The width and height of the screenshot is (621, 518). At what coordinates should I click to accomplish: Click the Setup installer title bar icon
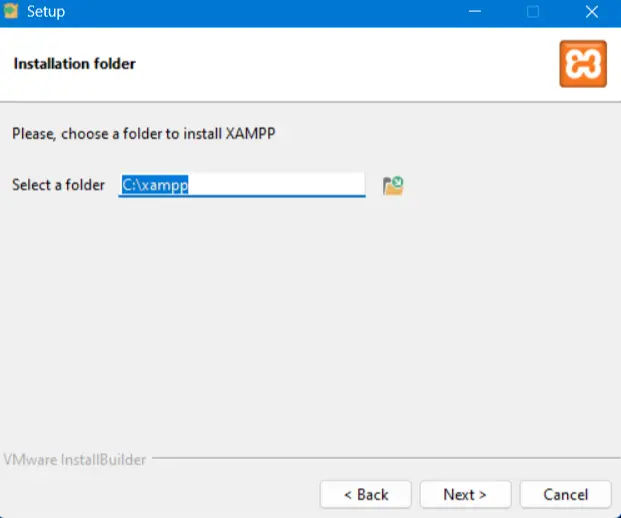pyautogui.click(x=10, y=11)
